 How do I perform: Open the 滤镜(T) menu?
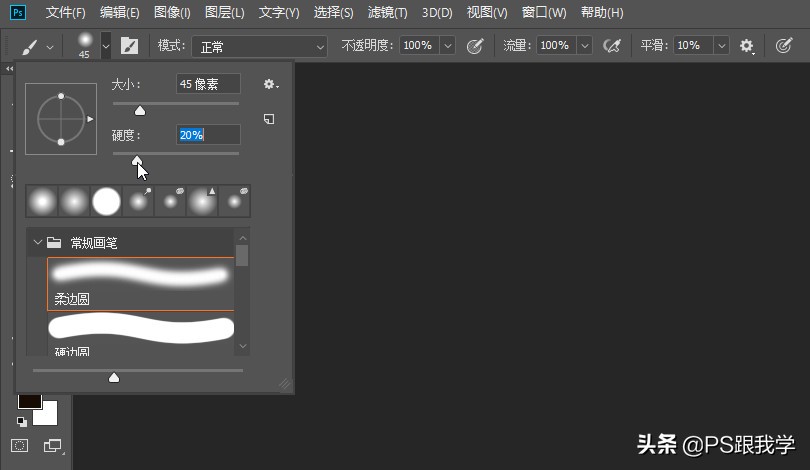(x=387, y=13)
